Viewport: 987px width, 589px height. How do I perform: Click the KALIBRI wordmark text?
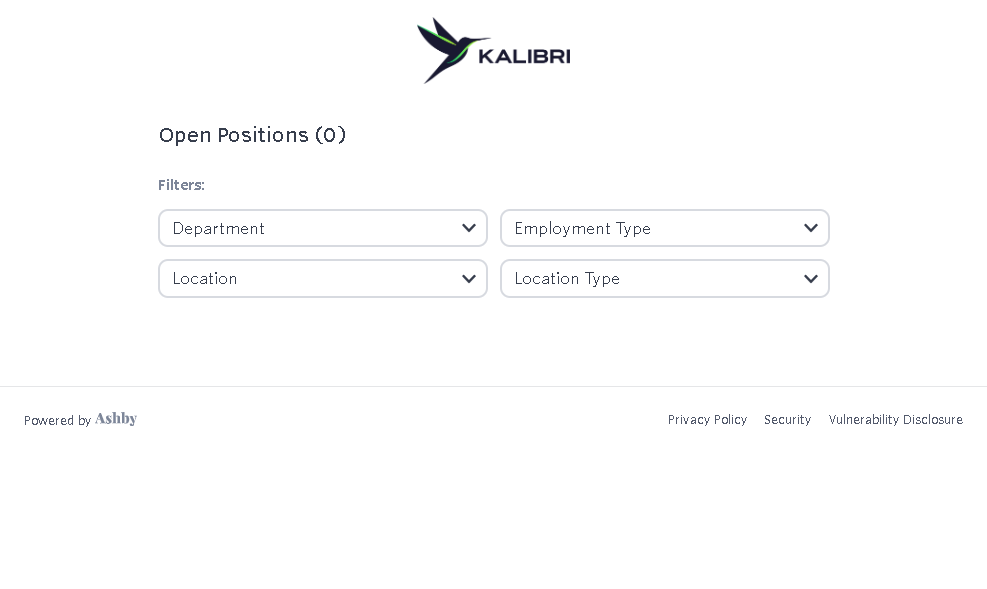[x=524, y=56]
